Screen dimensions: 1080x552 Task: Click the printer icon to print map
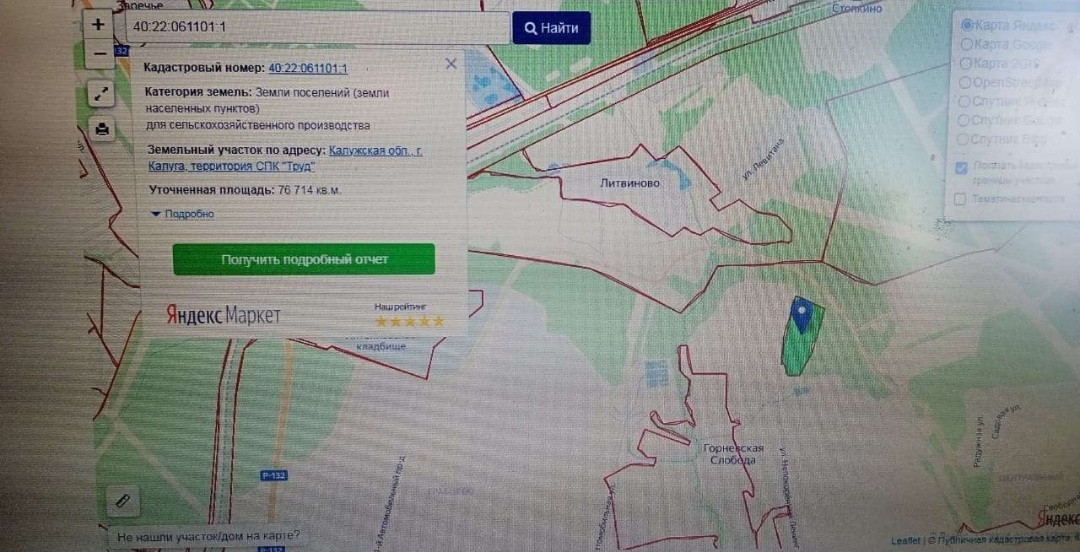103,129
